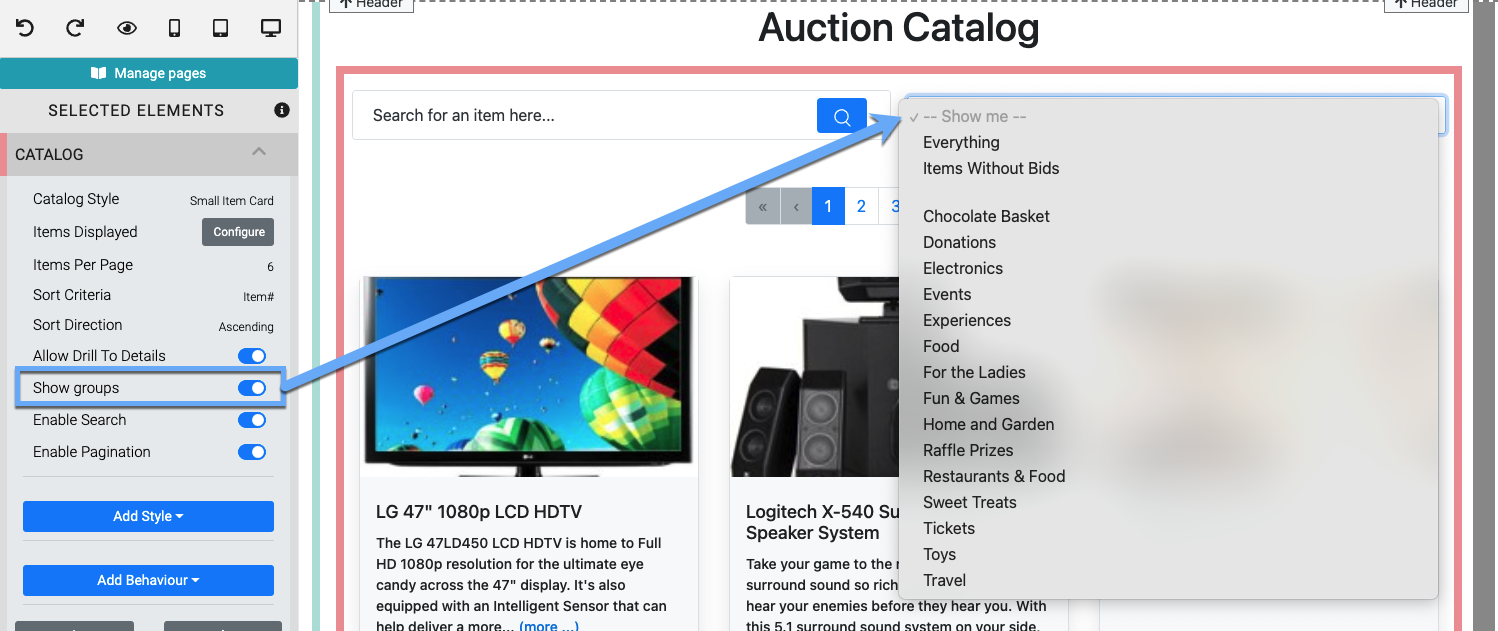Click the undo arrow icon
This screenshot has width=1498, height=631.
tap(25, 28)
